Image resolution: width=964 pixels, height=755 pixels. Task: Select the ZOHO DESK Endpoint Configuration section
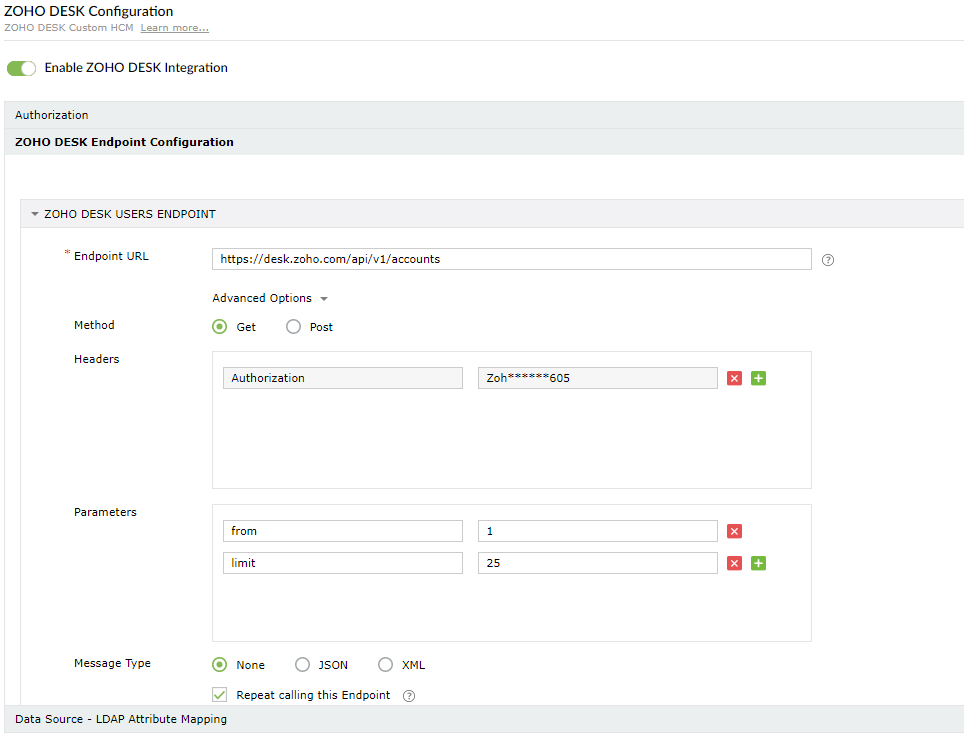[x=123, y=142]
